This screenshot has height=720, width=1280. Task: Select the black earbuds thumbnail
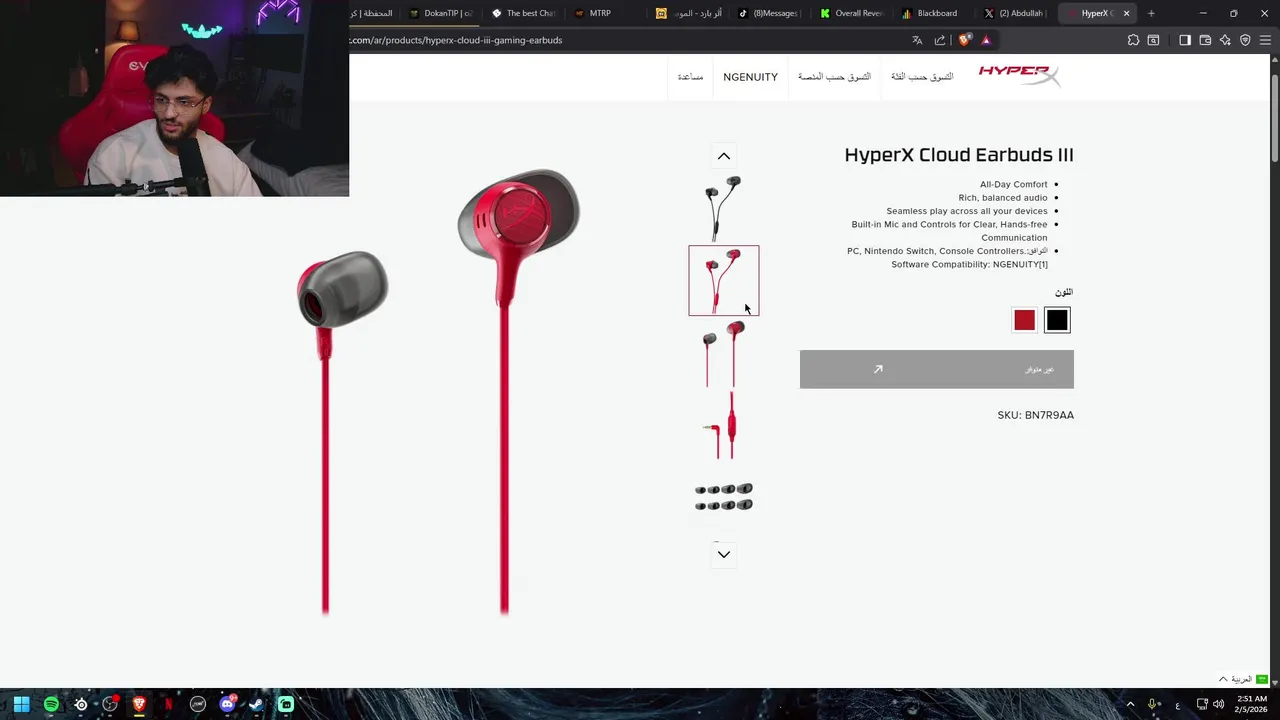(724, 208)
